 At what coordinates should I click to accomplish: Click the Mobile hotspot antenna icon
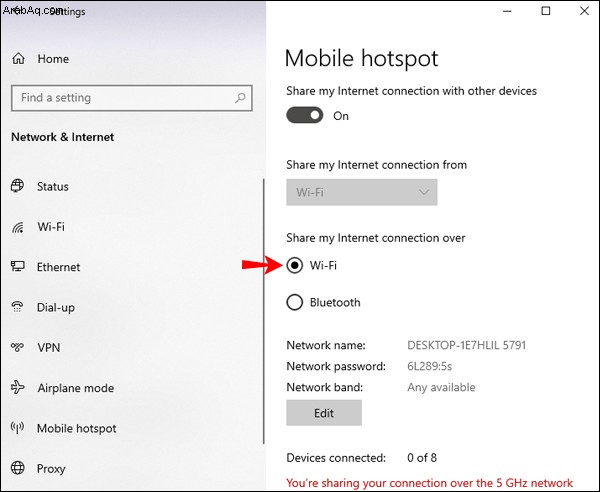[17, 427]
